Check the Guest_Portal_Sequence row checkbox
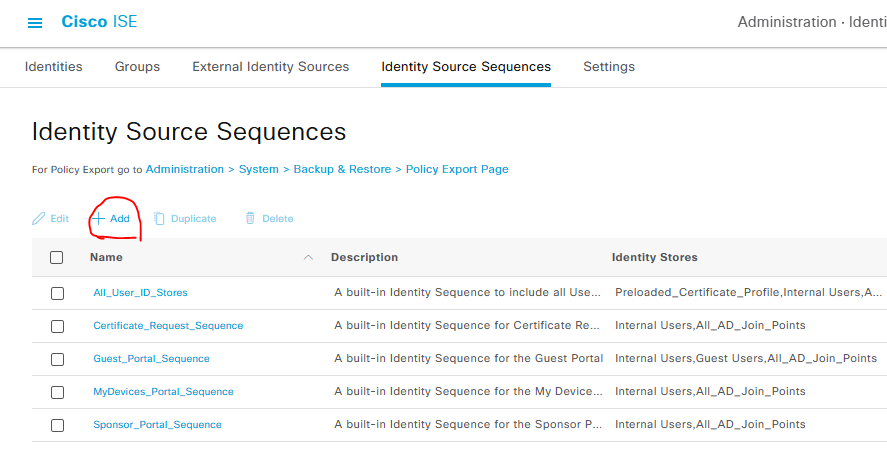 click(x=57, y=359)
